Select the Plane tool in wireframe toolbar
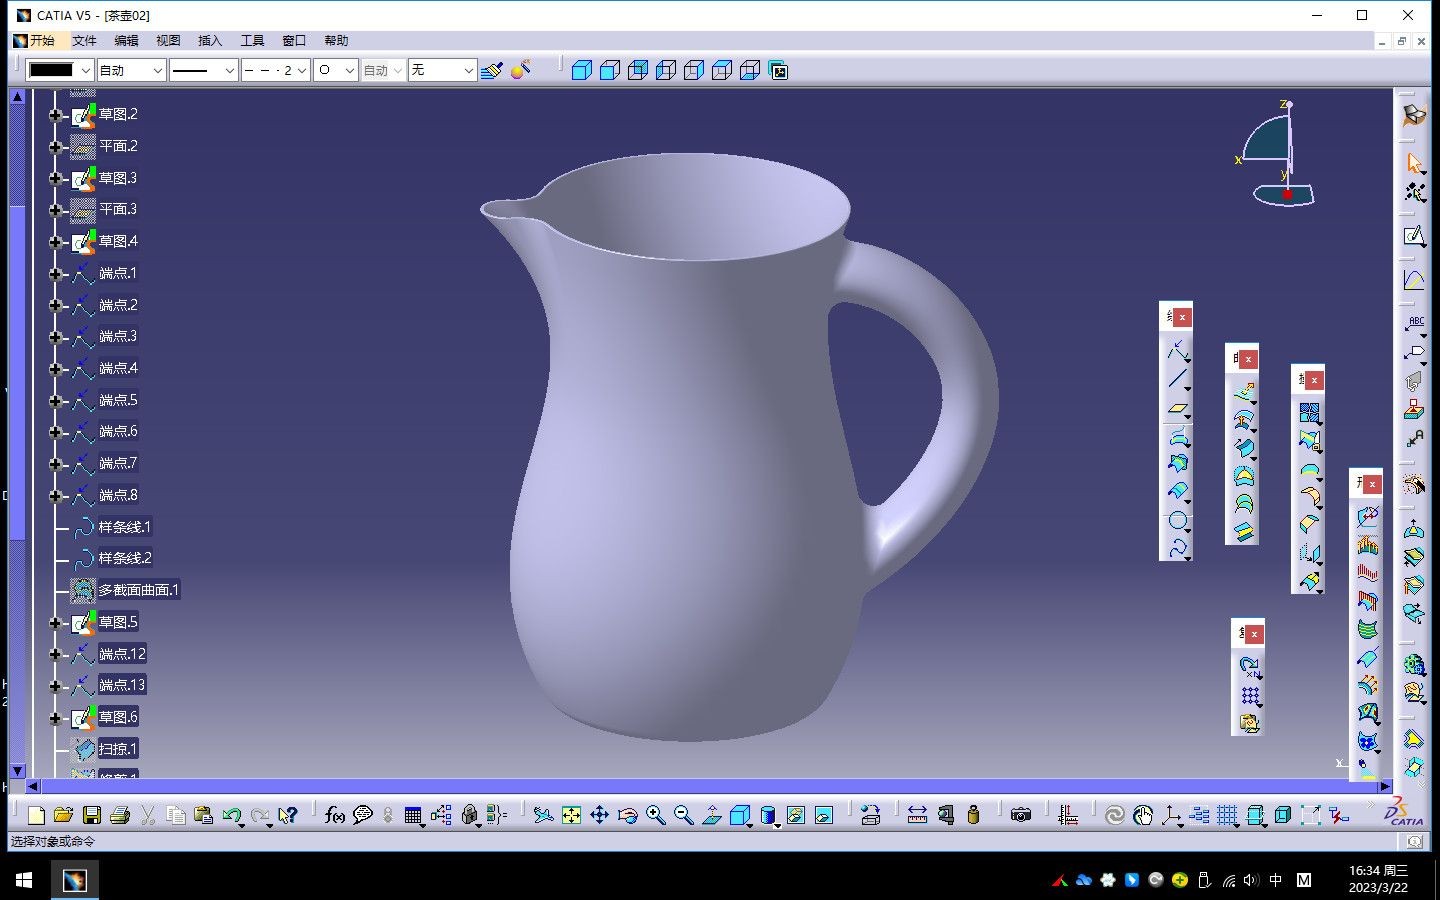Screen dimensions: 1440x900 point(1177,408)
